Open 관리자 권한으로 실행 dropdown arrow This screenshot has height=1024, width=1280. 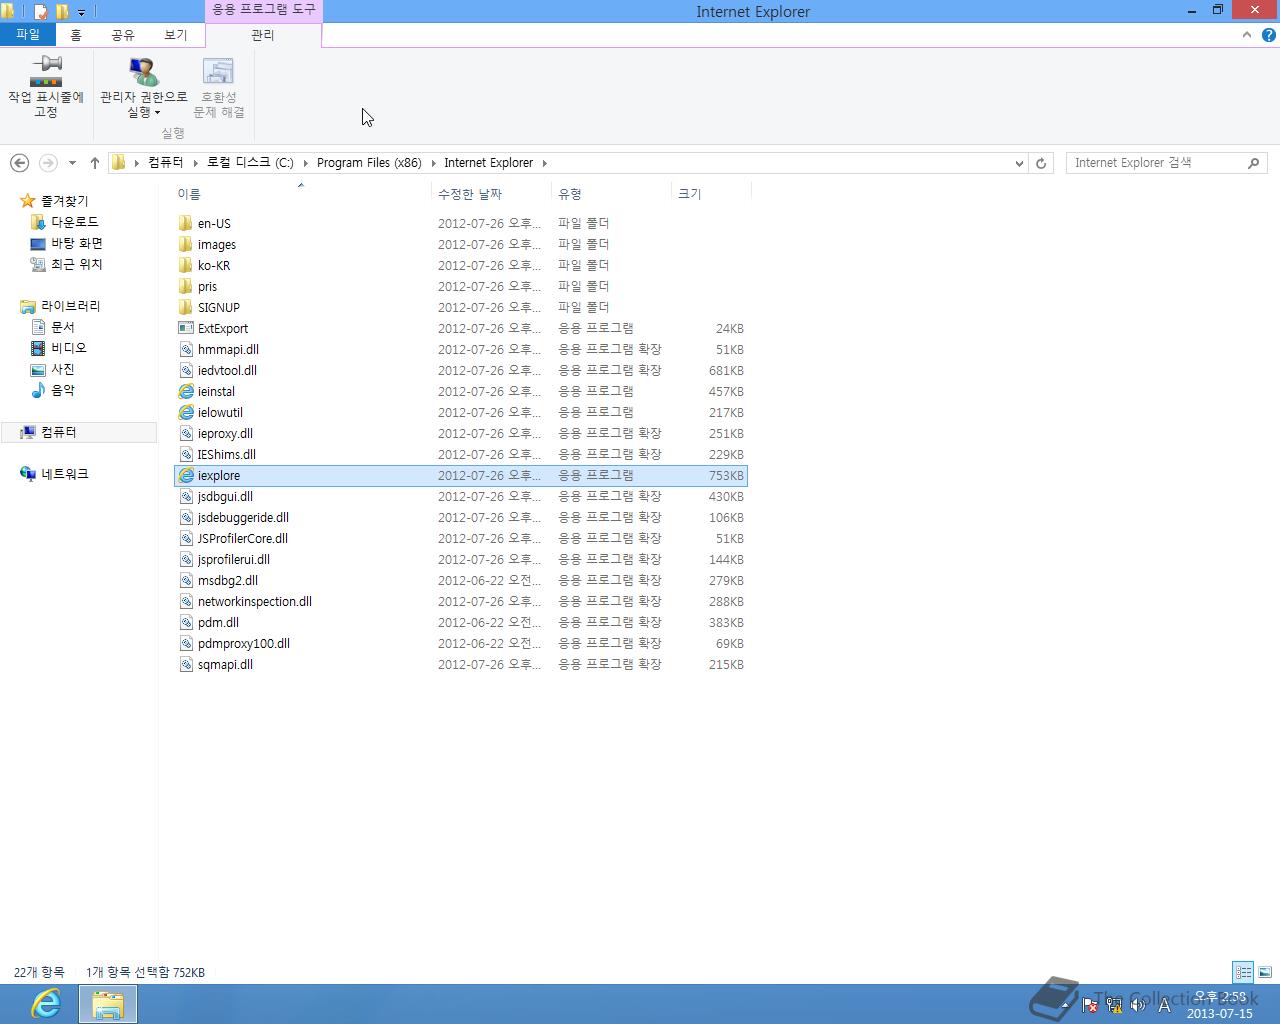[157, 113]
